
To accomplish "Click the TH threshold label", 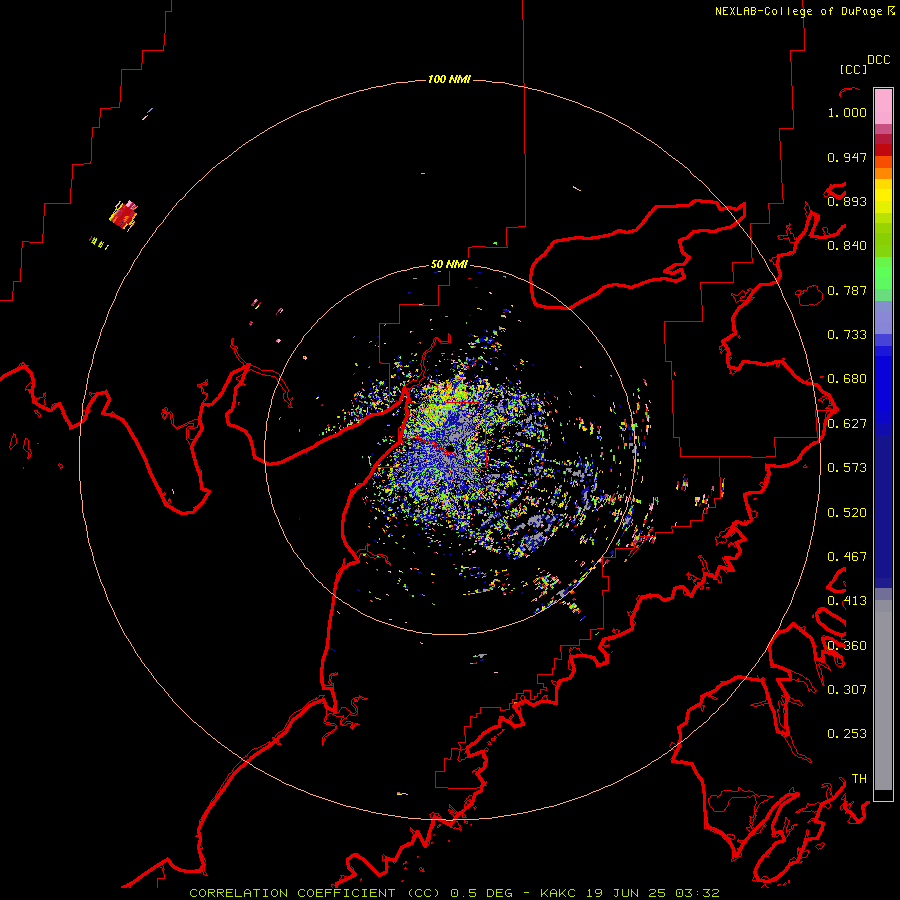I will click(x=859, y=779).
